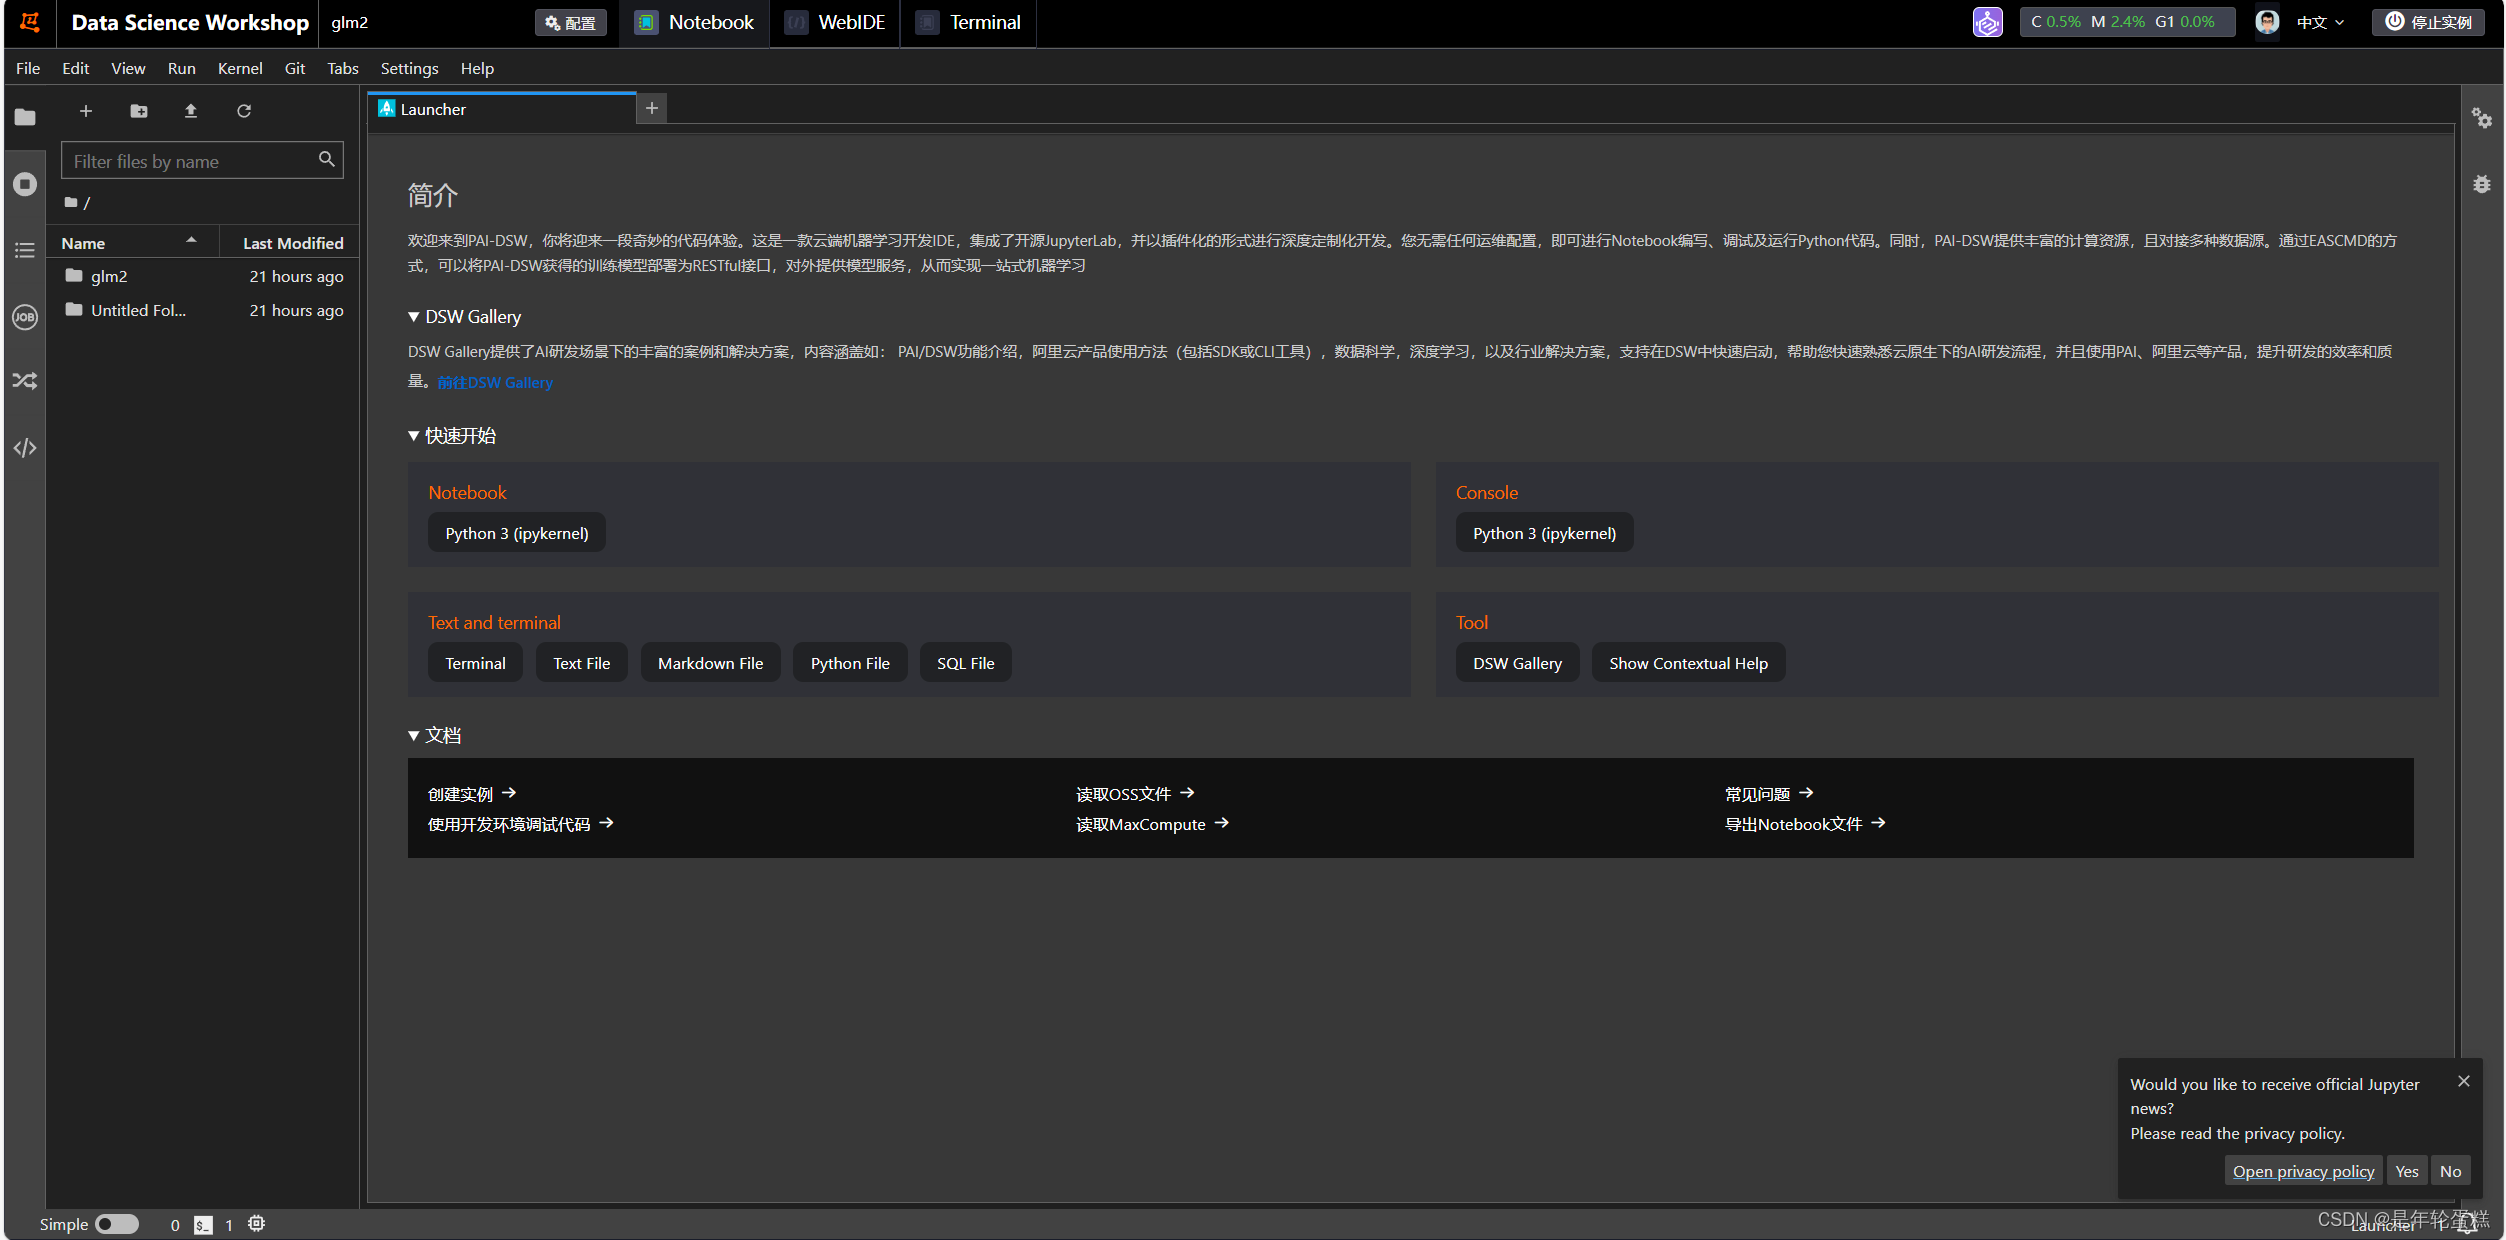The height and width of the screenshot is (1240, 2506).
Task: Click the shuffle-arrows sidebar icon
Action: [x=25, y=381]
